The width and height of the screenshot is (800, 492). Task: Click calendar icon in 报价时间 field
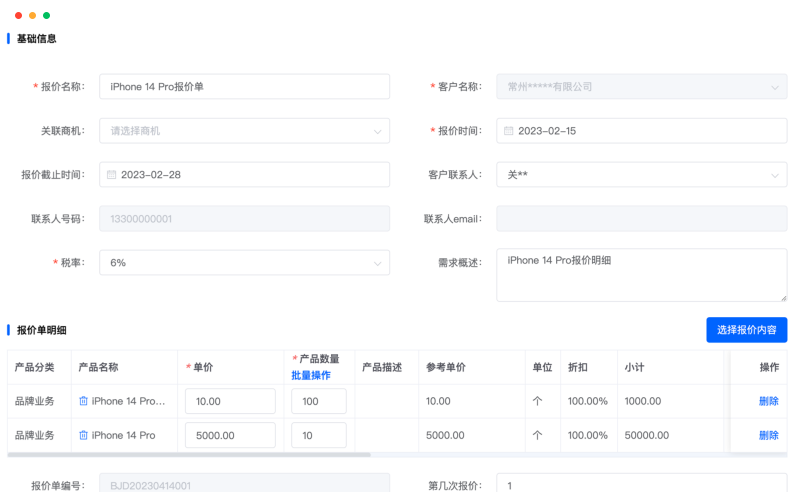[x=508, y=131]
